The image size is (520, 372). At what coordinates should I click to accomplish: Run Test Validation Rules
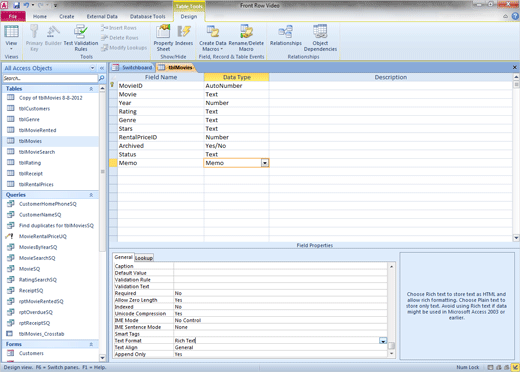[81, 37]
